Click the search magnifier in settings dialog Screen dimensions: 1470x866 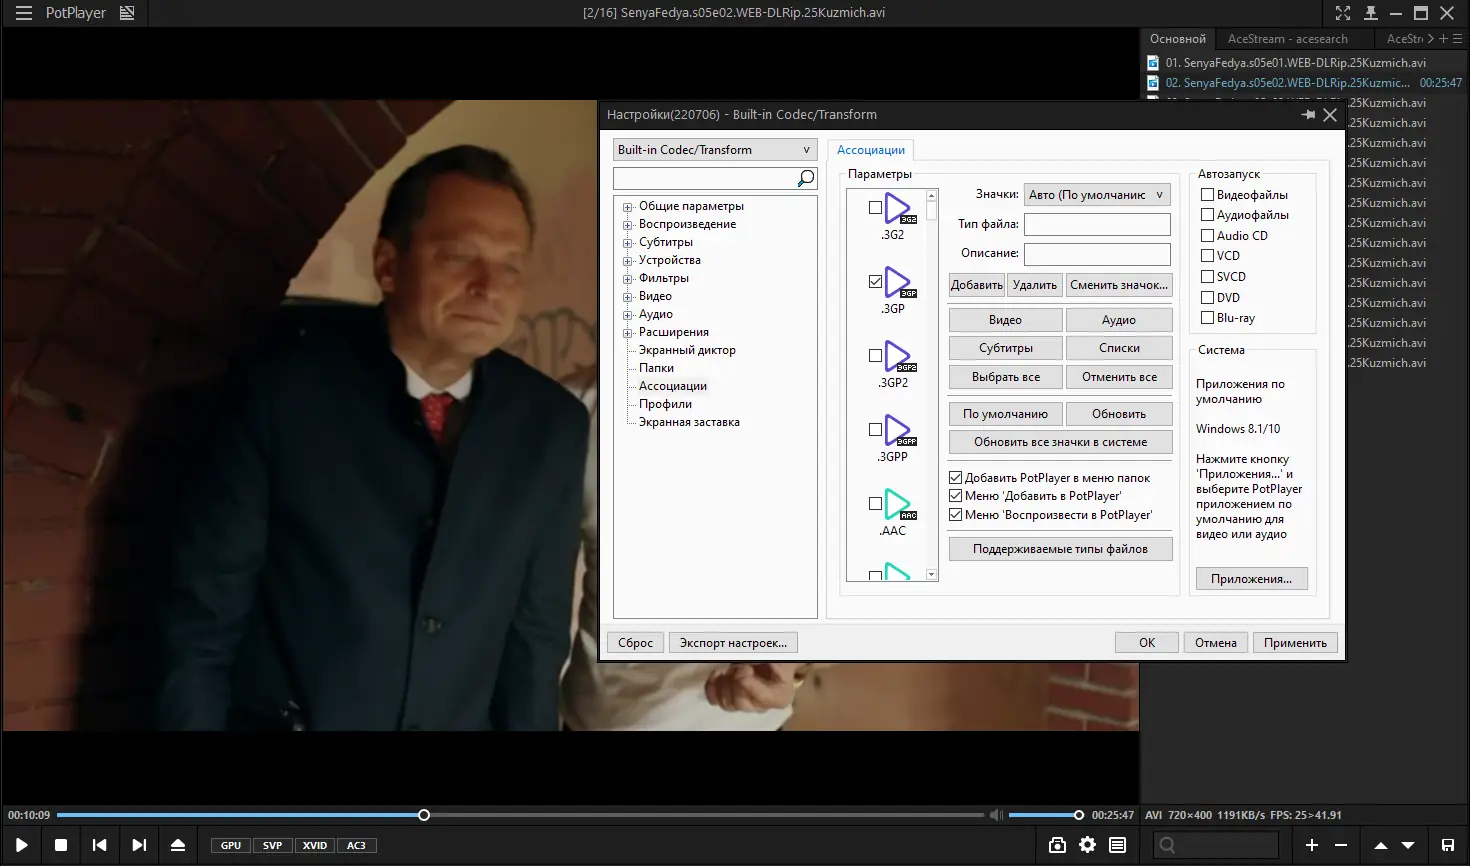[806, 178]
